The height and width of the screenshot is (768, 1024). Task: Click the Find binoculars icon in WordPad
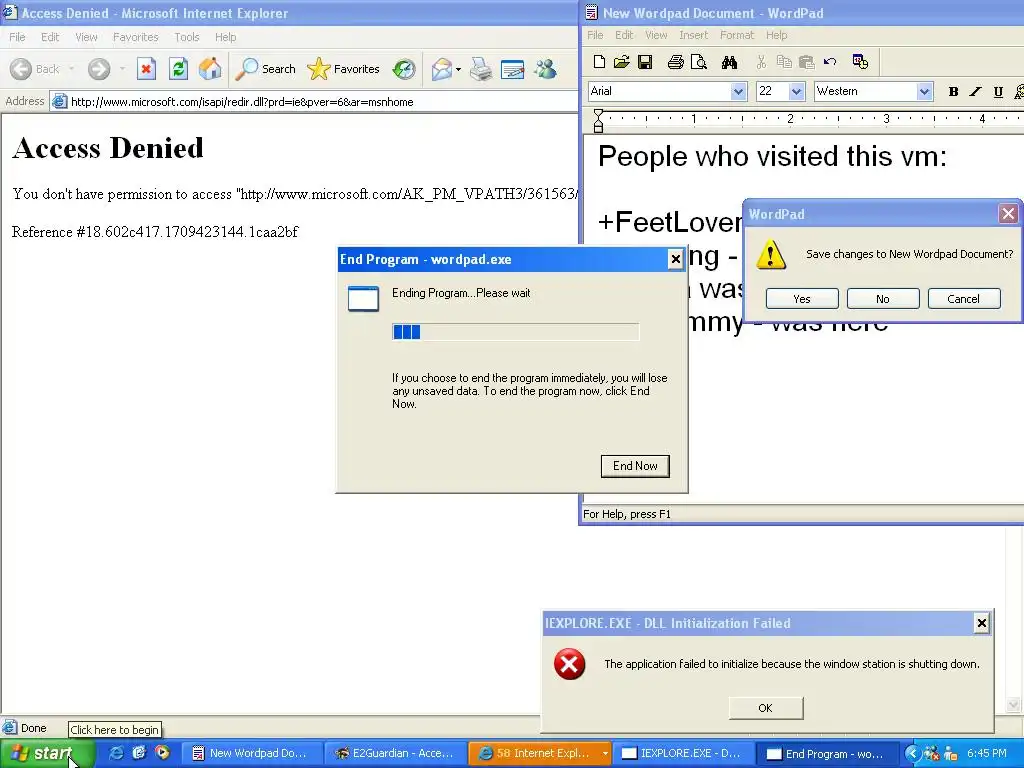point(729,62)
